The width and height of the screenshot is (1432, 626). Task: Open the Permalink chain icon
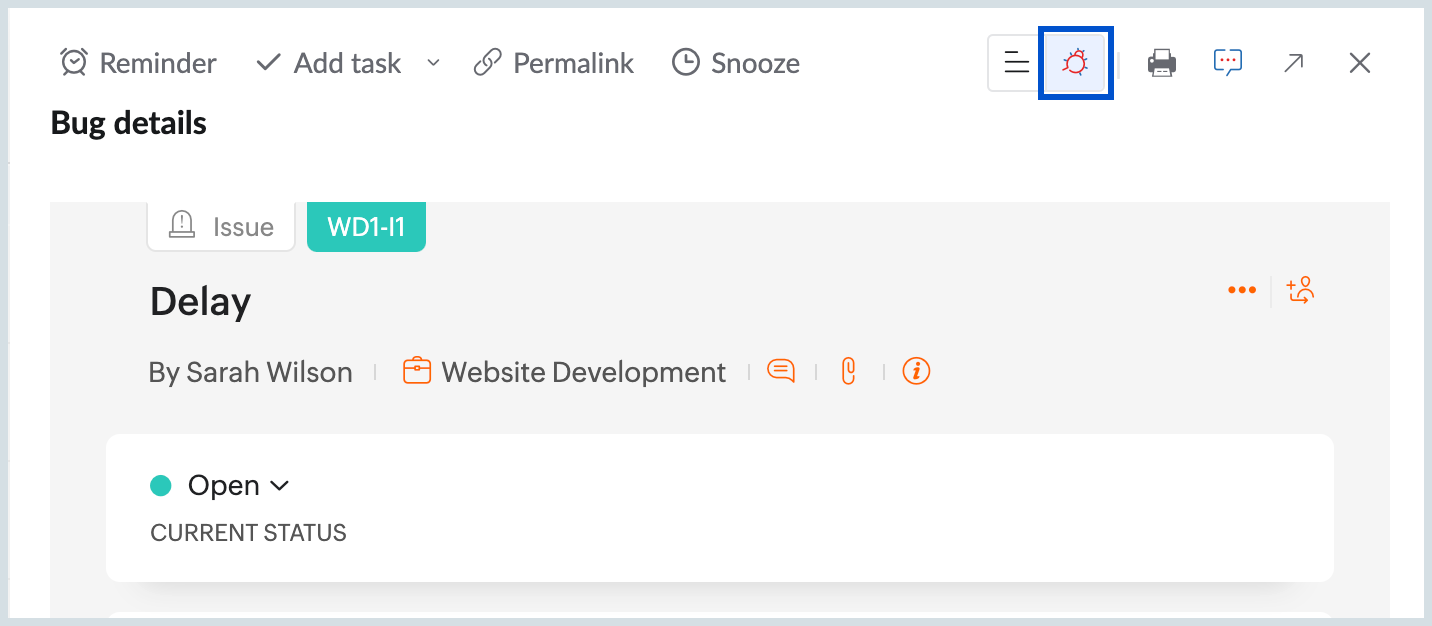pyautogui.click(x=487, y=63)
